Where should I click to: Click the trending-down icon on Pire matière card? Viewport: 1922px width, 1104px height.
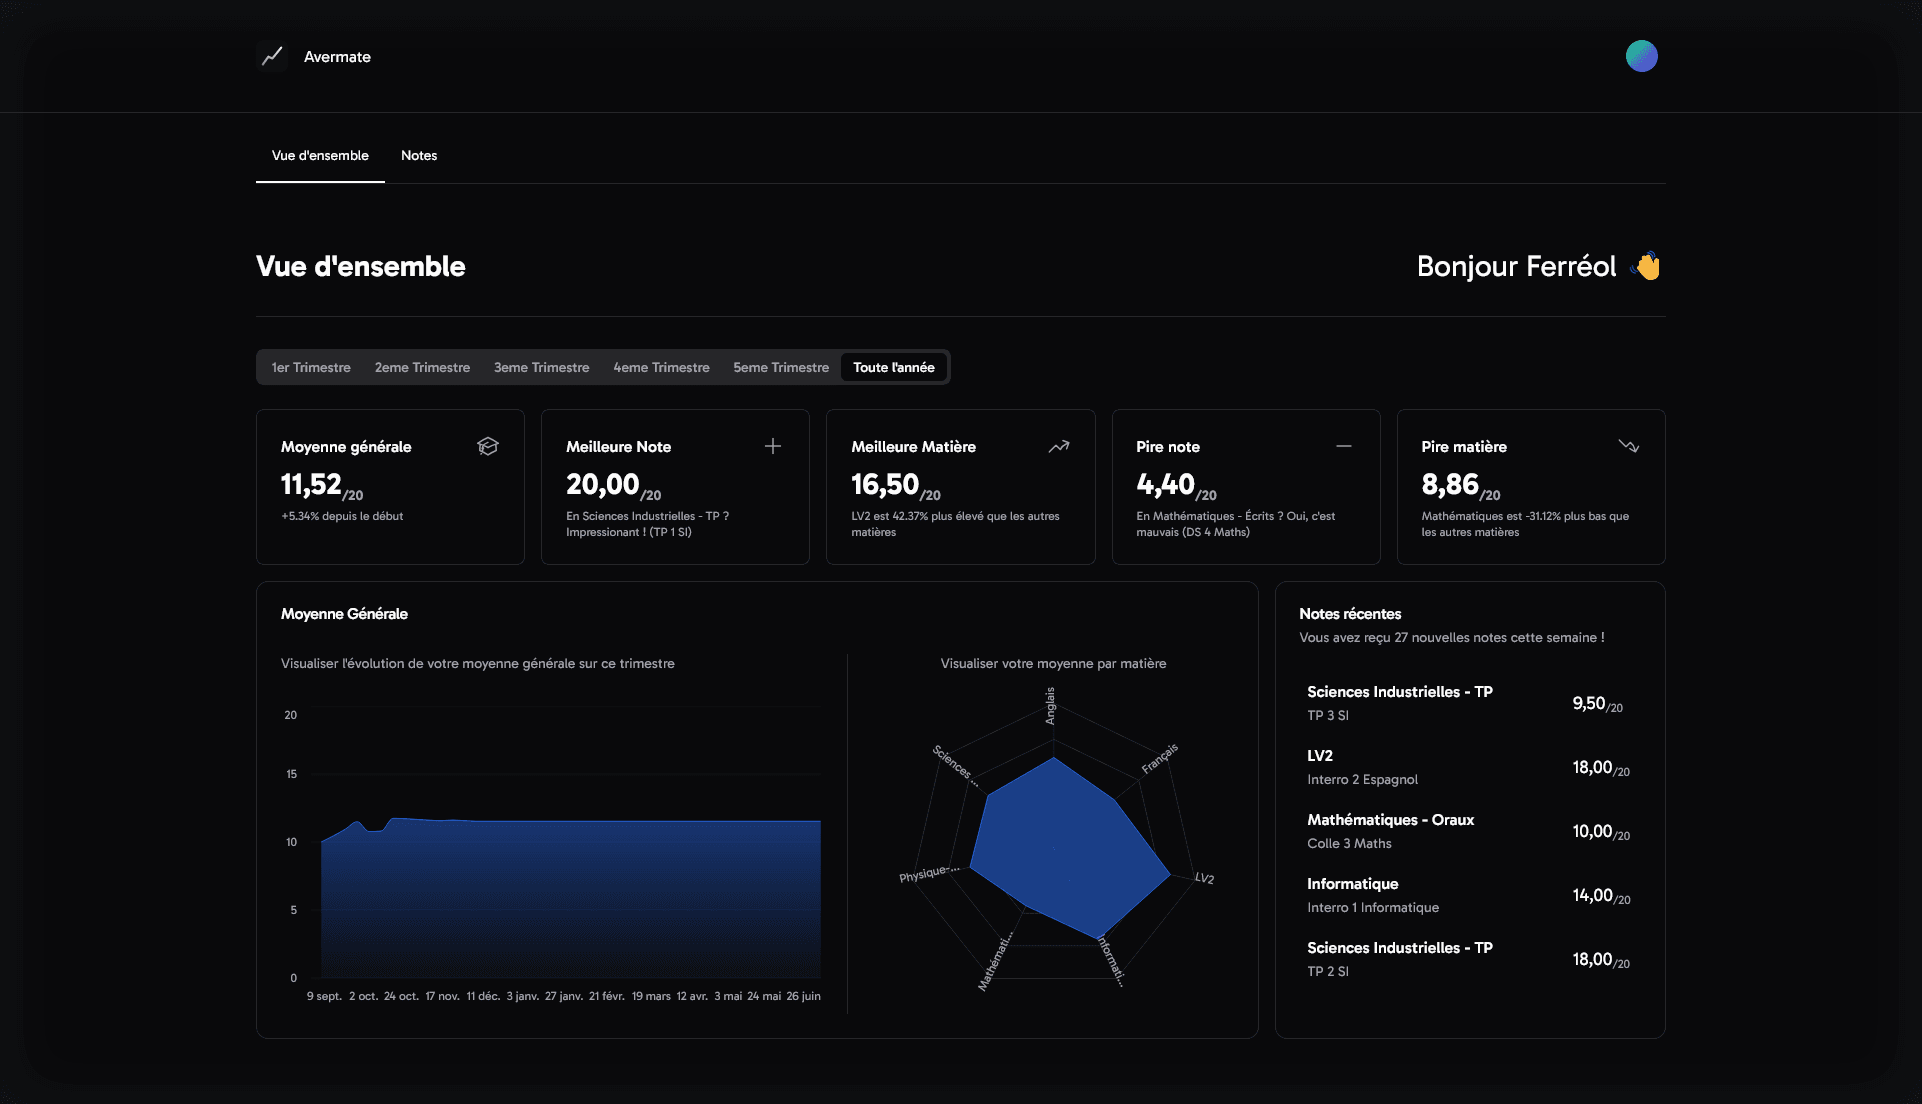tap(1629, 446)
